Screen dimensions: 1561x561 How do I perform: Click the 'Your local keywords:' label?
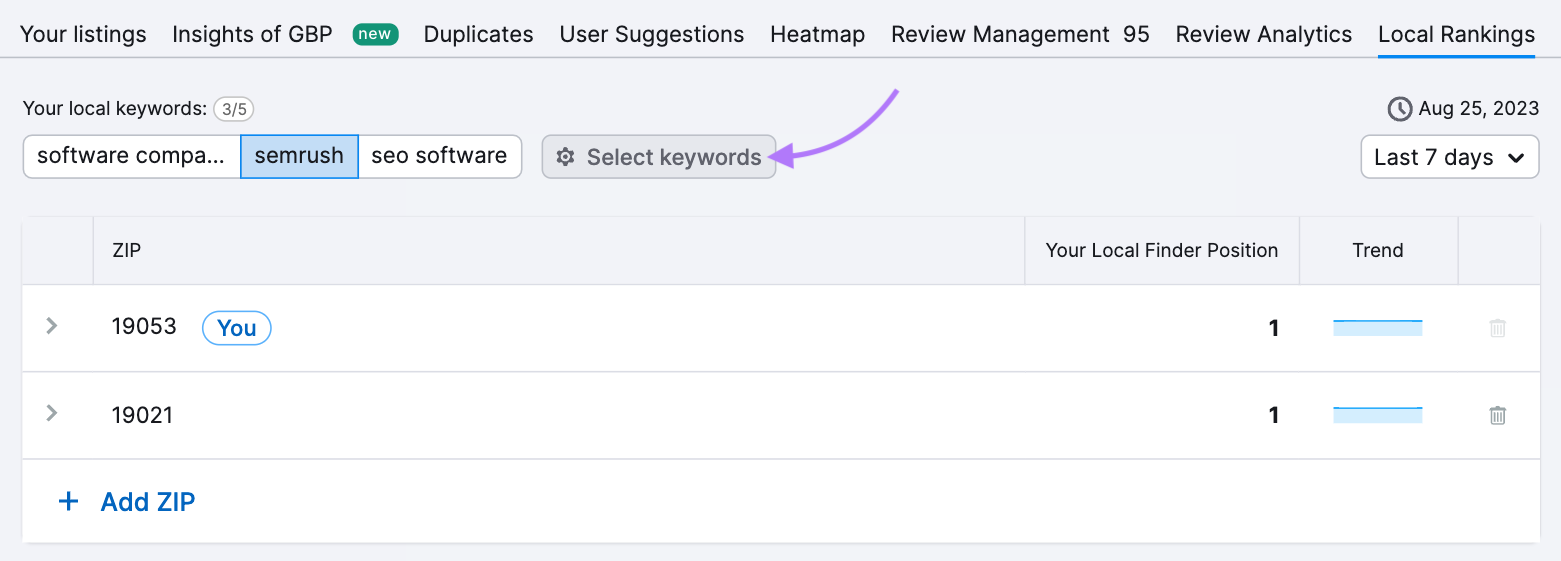pos(115,109)
